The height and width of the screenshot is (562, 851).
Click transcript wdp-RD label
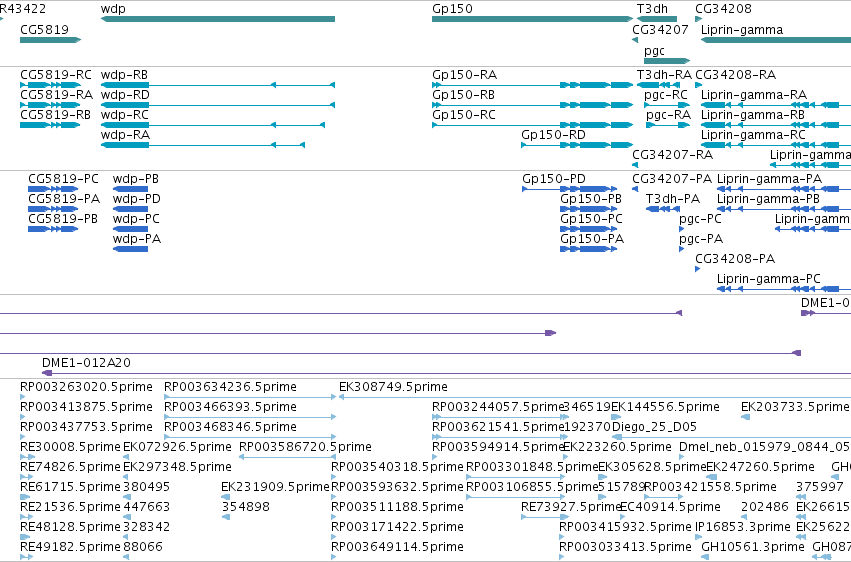[x=125, y=94]
